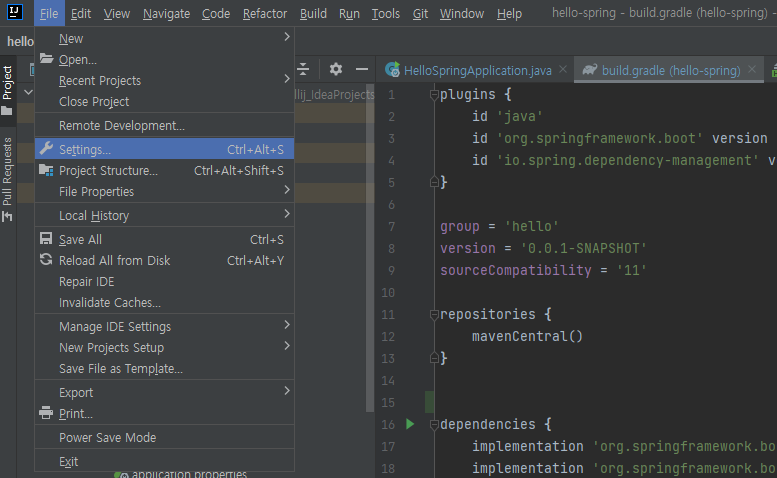Open the Tools menu

pyautogui.click(x=386, y=13)
